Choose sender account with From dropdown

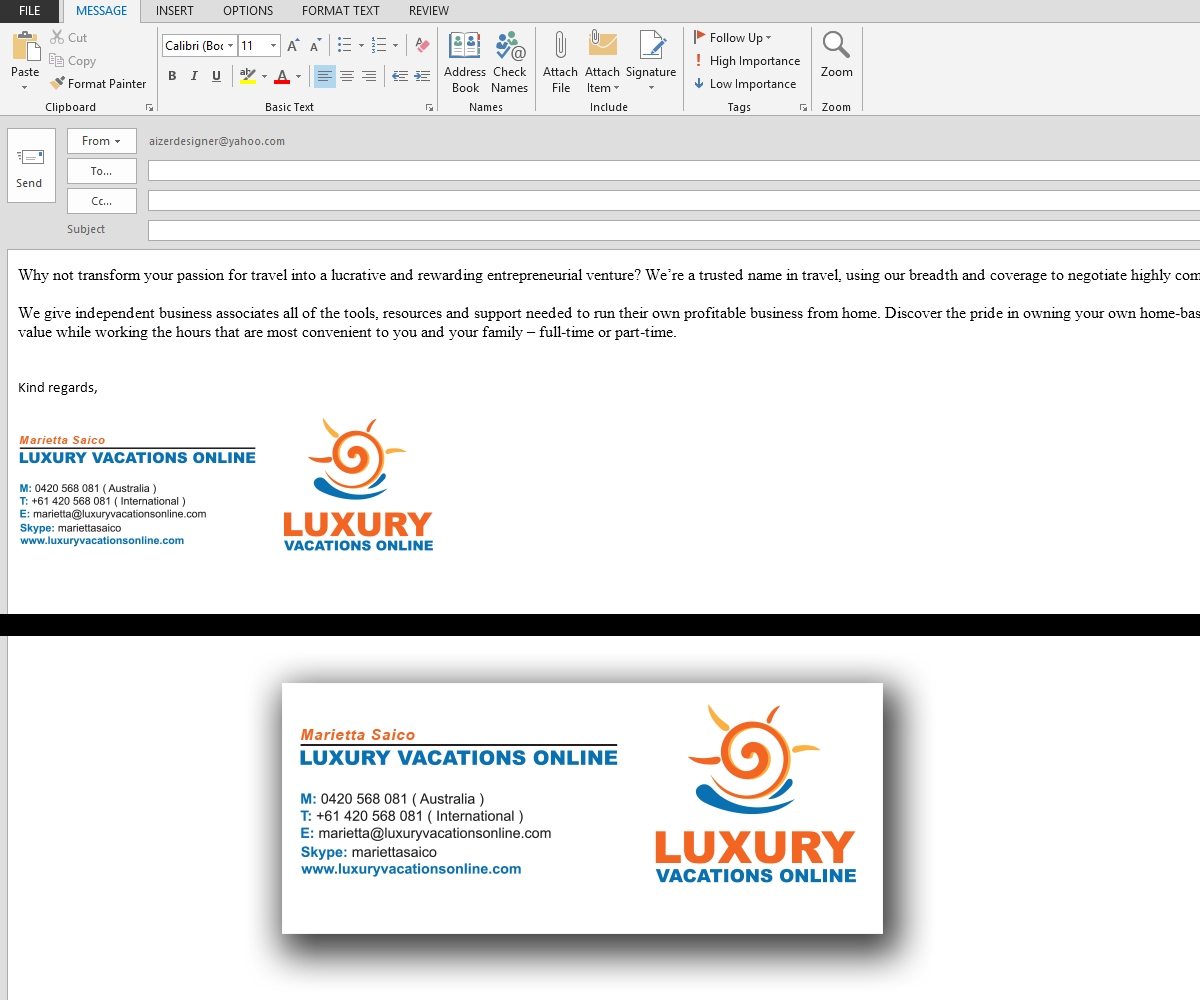[x=102, y=141]
